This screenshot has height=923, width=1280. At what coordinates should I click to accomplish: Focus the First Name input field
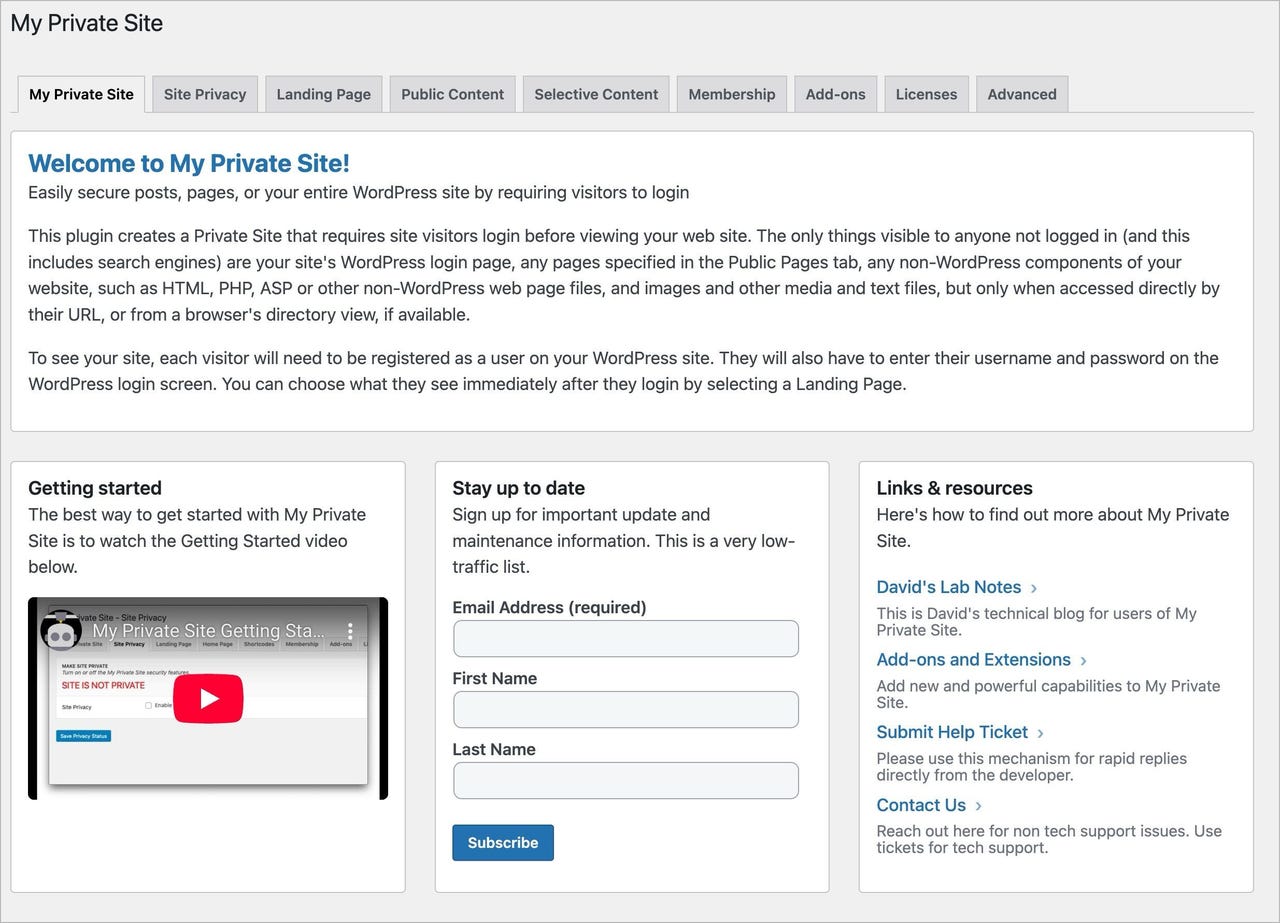pyautogui.click(x=626, y=710)
